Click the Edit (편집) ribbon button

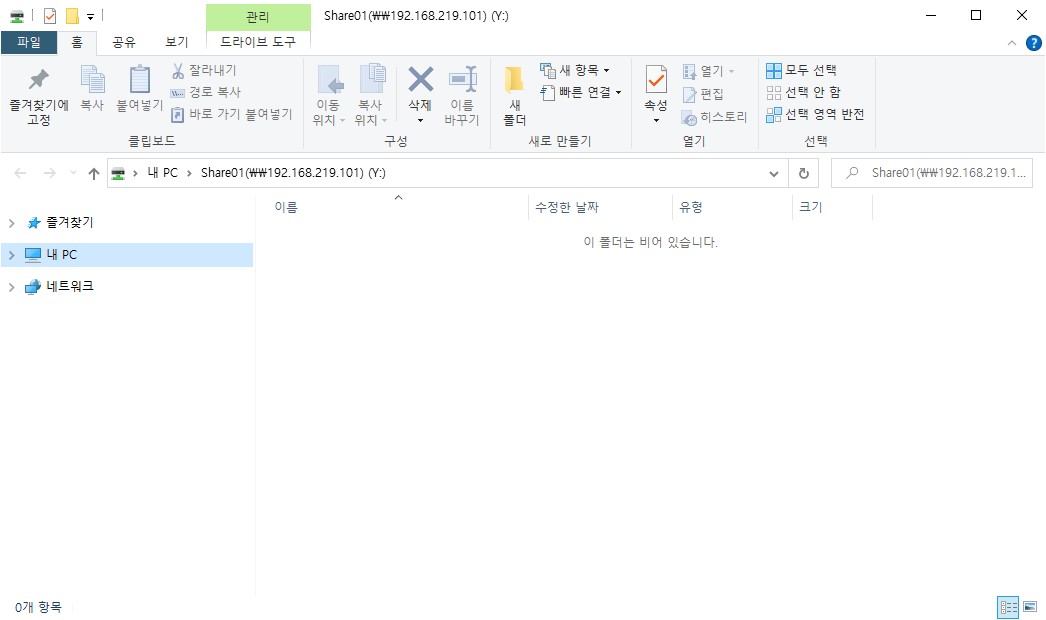[x=703, y=95]
